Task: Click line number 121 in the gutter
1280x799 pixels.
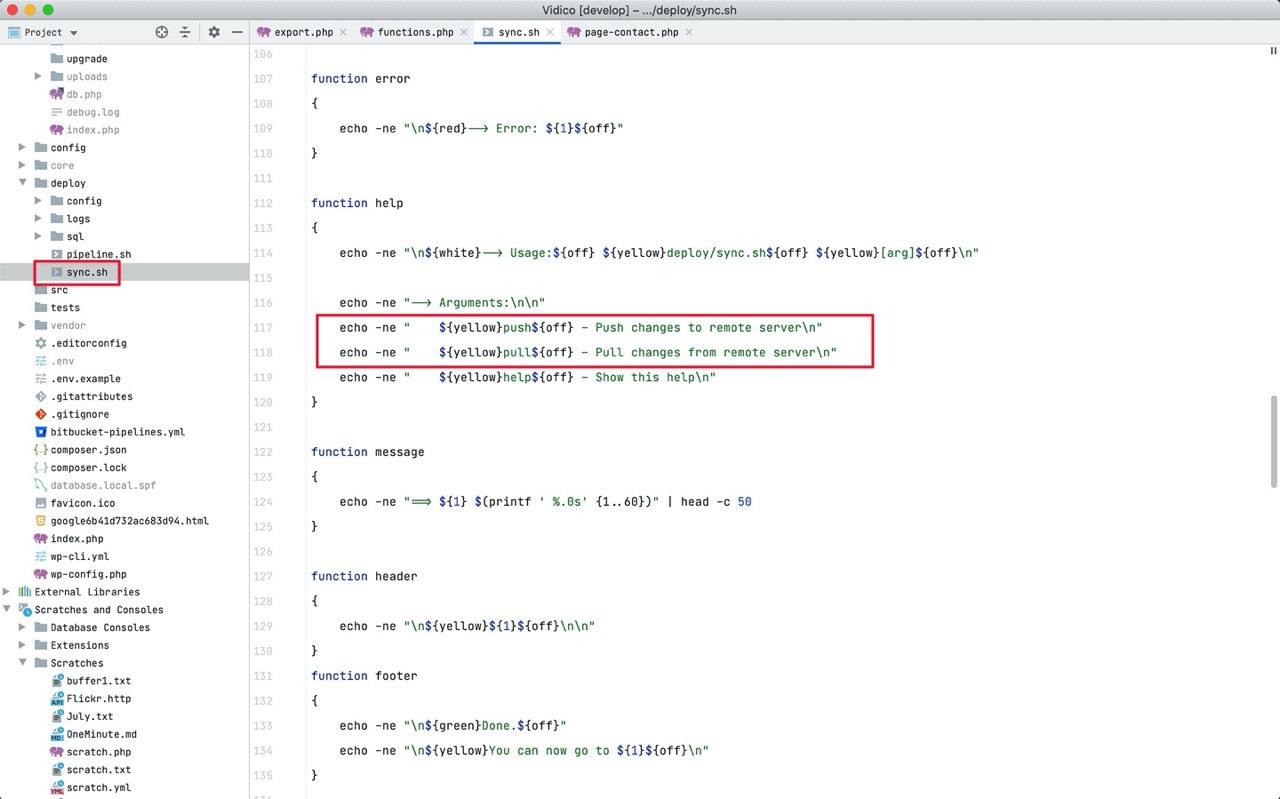Action: (263, 427)
